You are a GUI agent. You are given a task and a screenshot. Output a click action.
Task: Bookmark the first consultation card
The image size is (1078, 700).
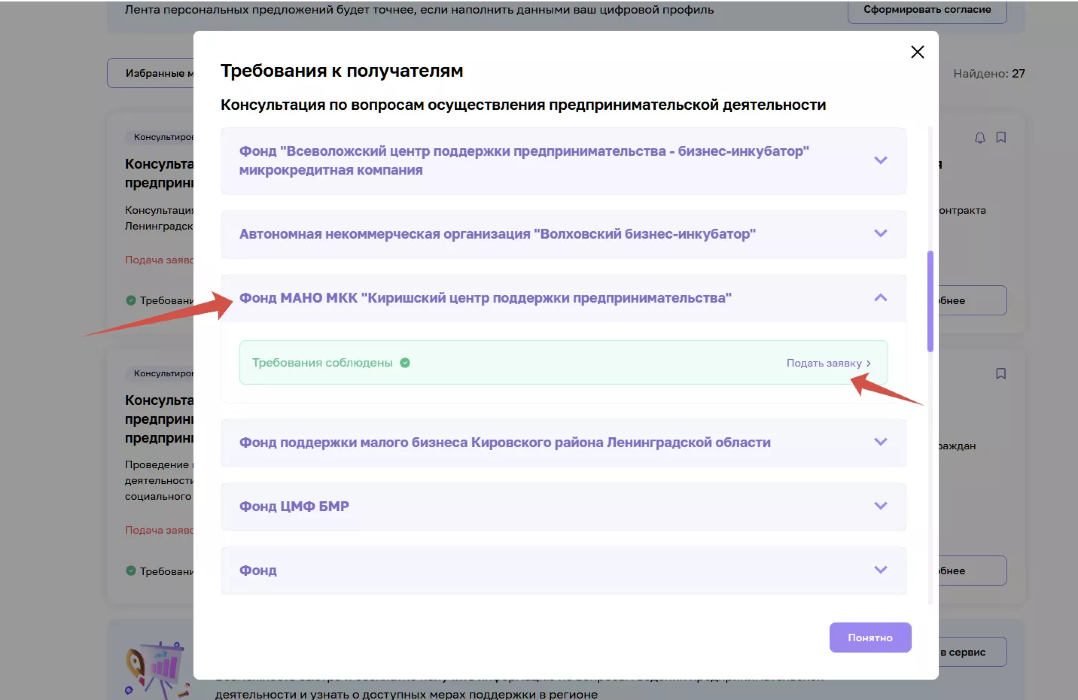(1001, 137)
